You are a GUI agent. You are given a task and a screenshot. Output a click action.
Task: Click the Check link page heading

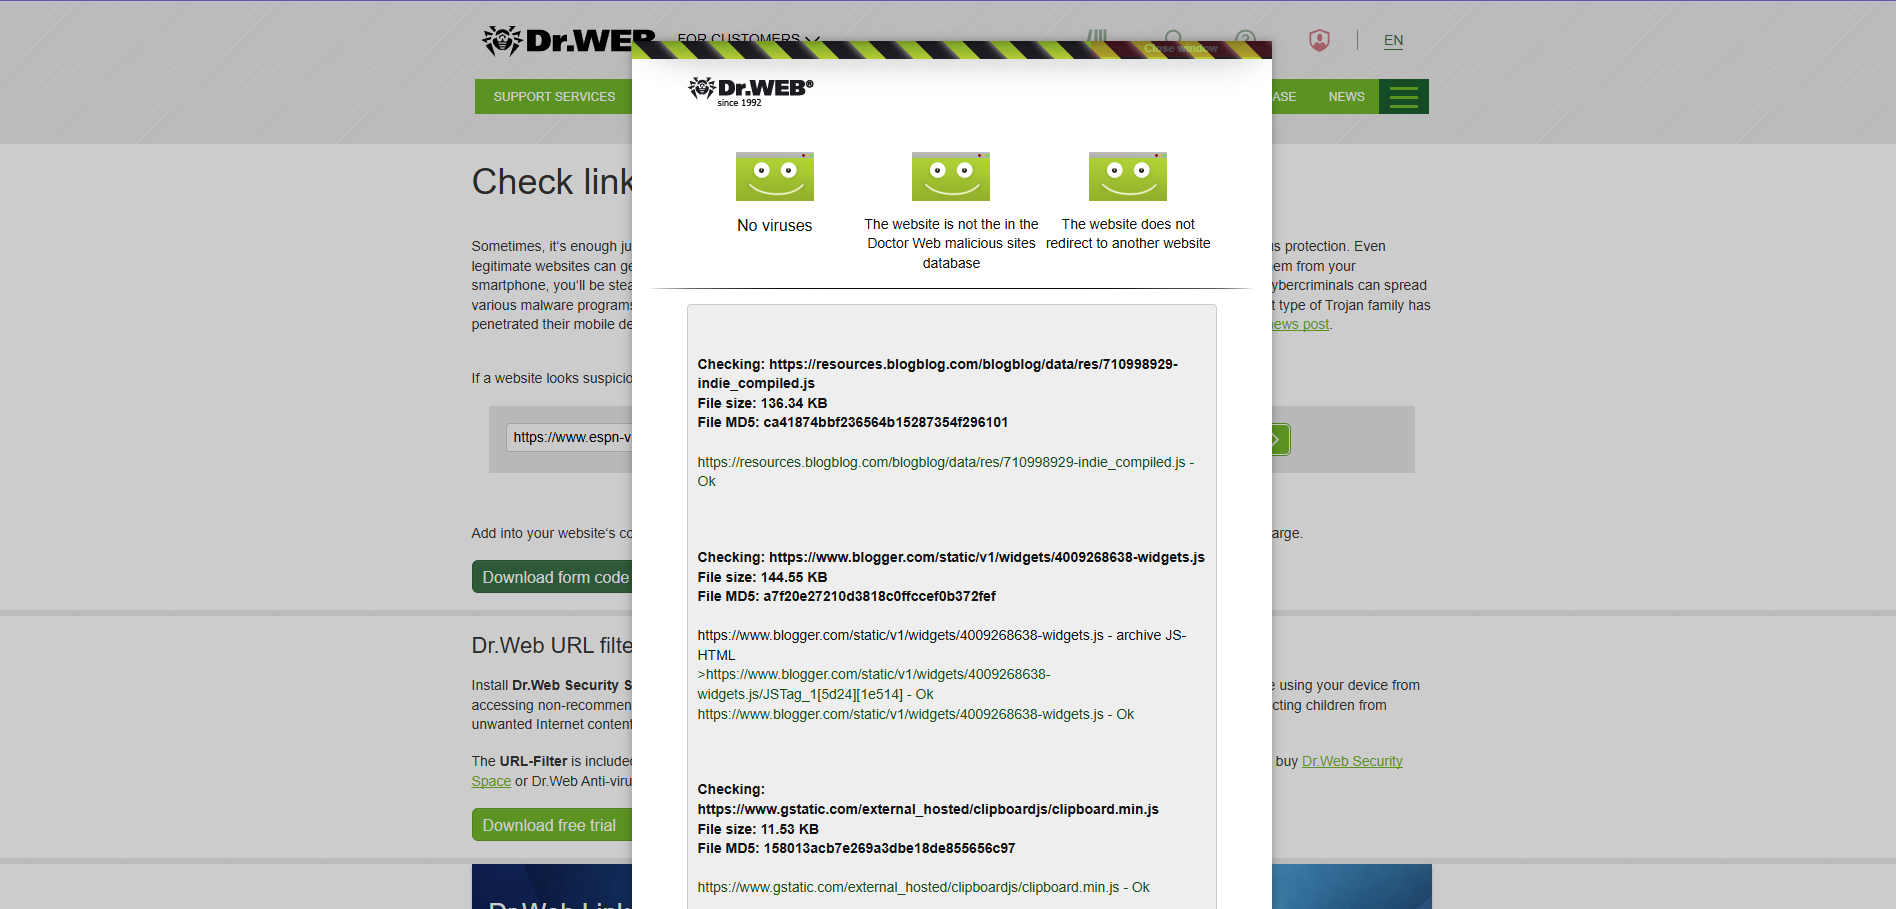click(552, 182)
